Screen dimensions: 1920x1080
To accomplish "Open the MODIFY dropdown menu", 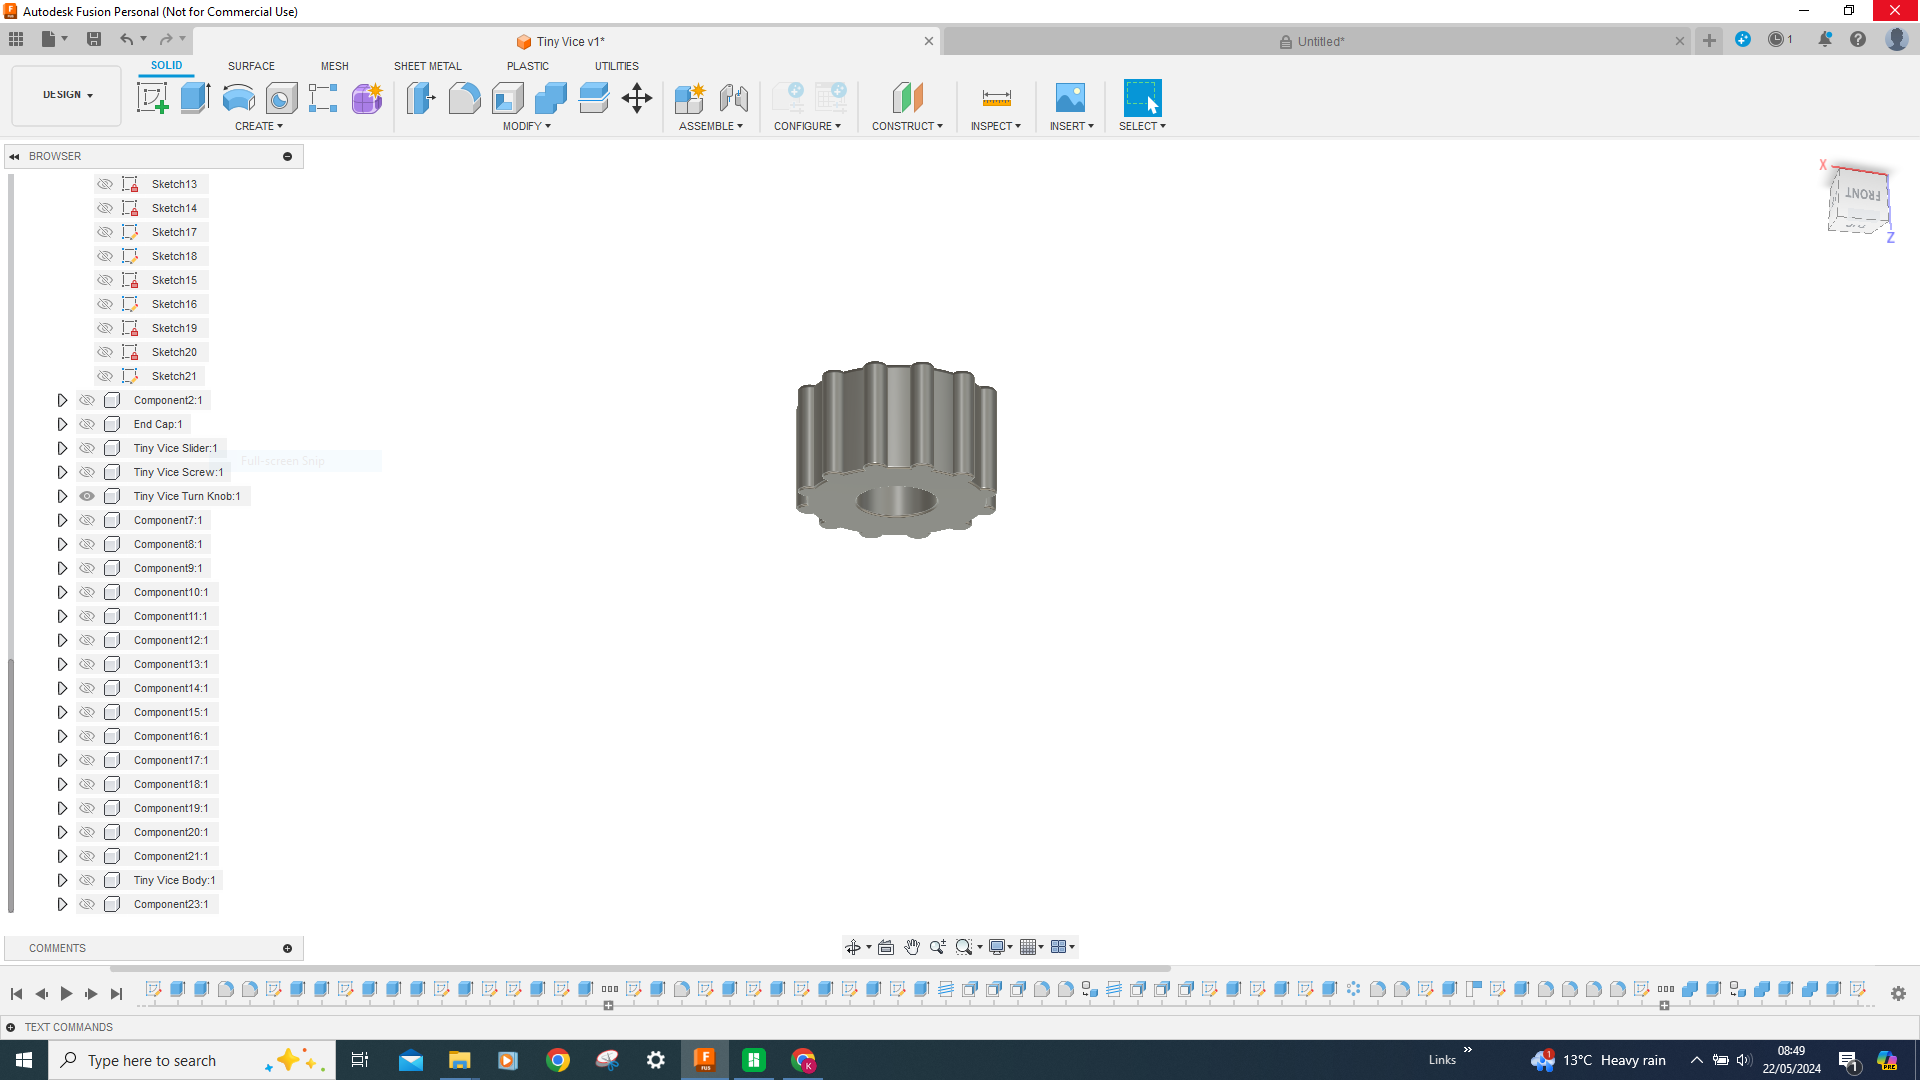I will click(x=527, y=126).
